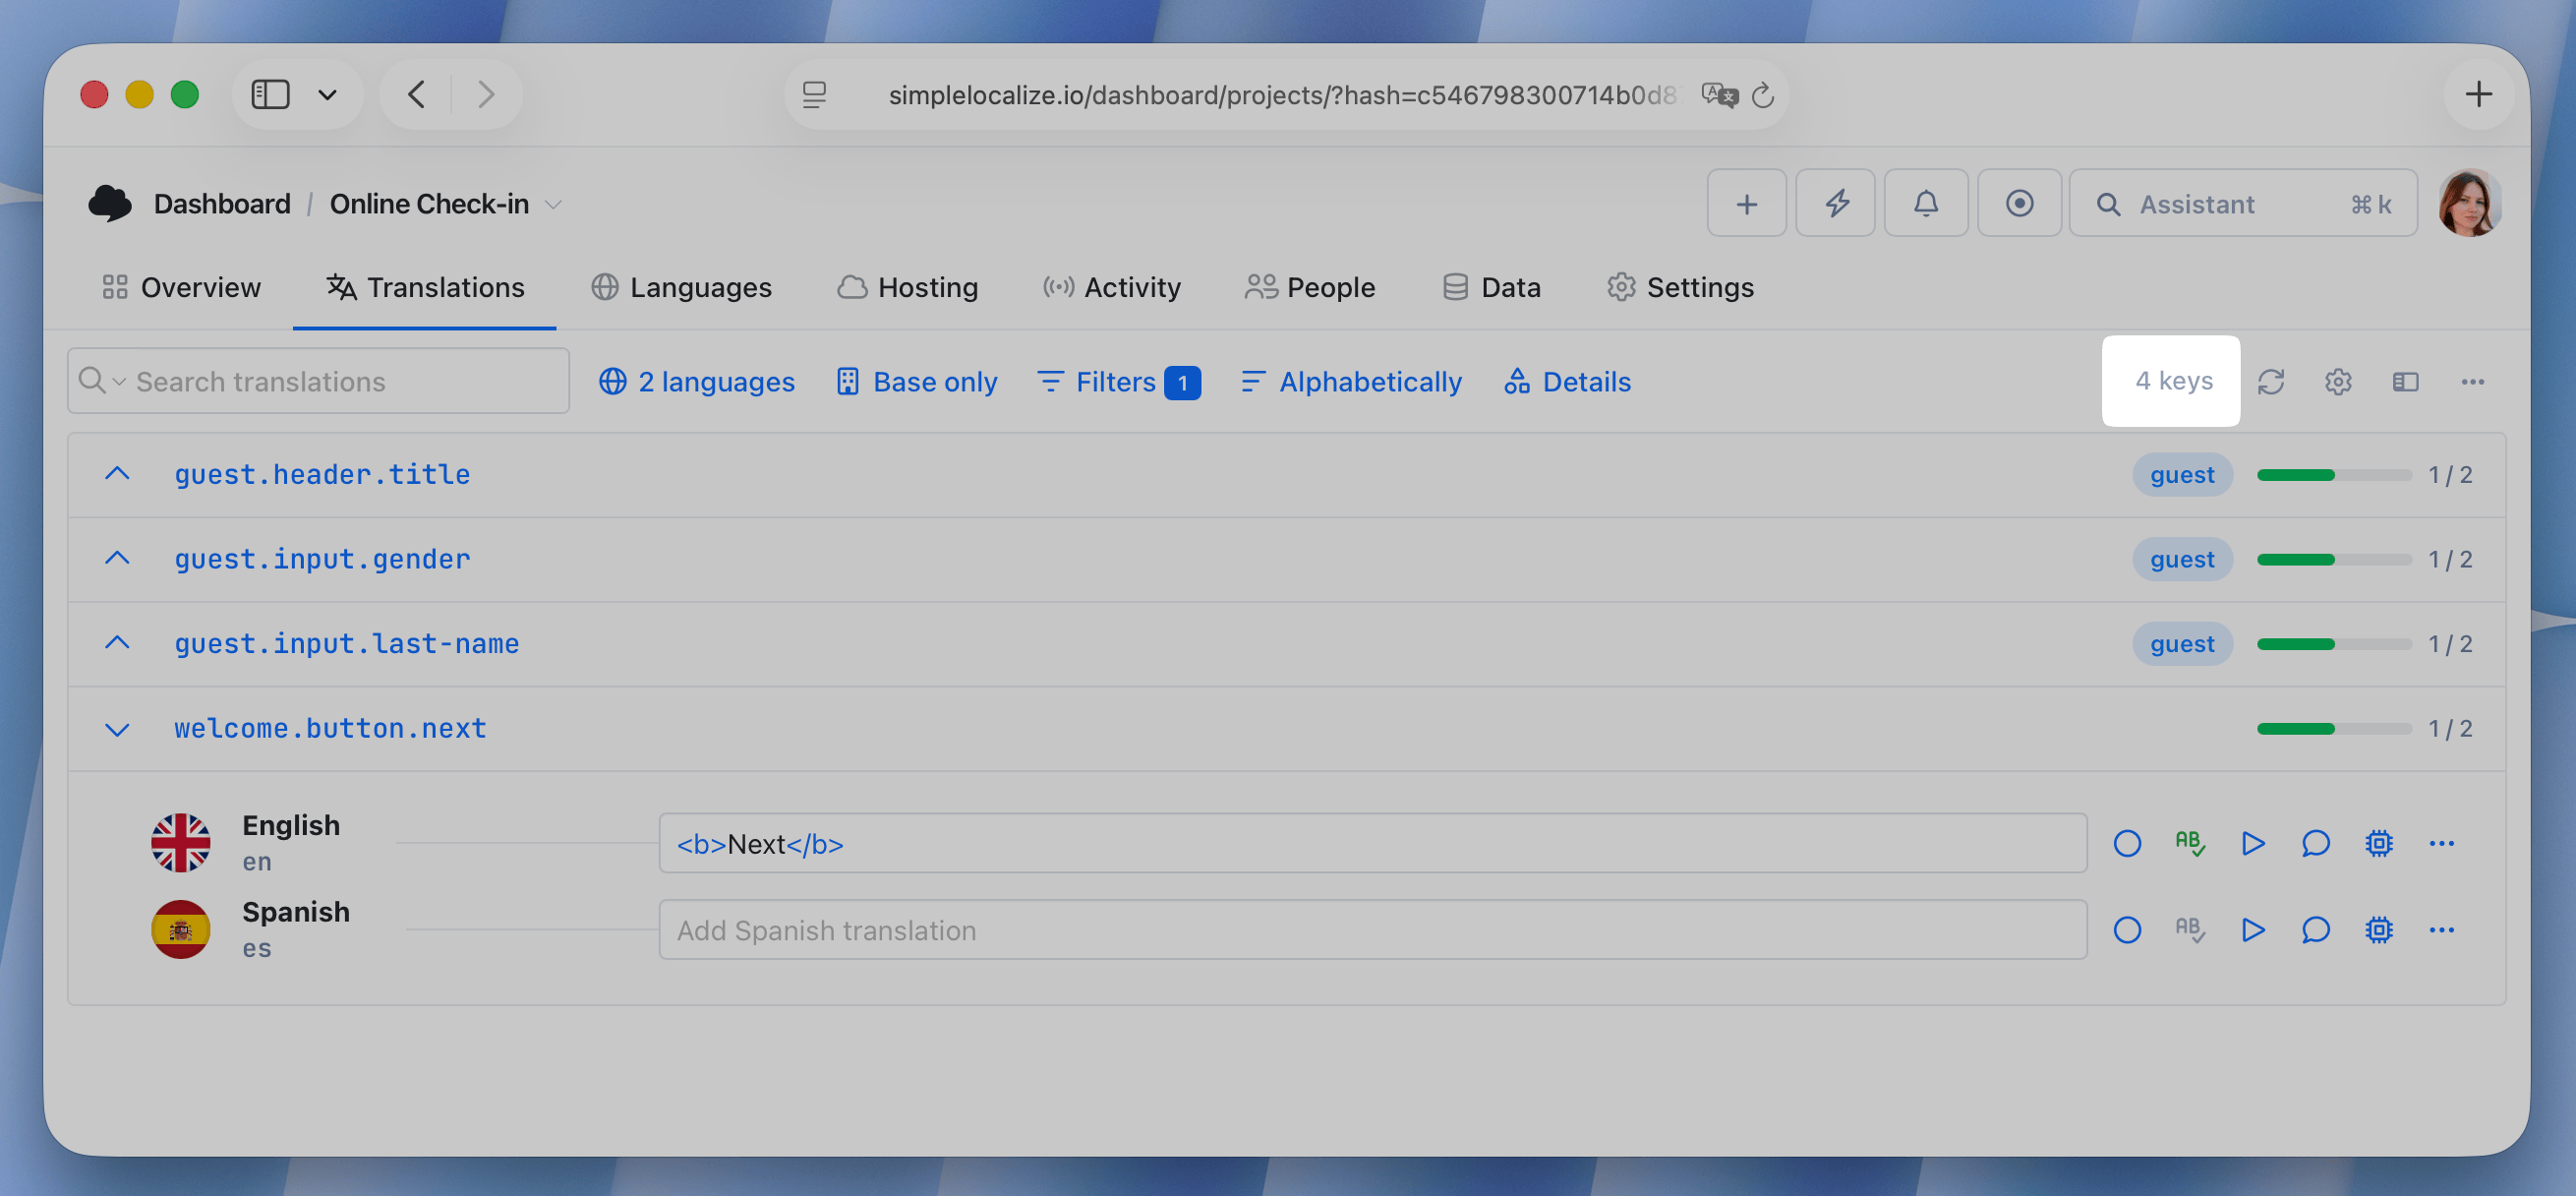Screen dimensions: 2576x1196
Task: Click the refresh translations icon beside 4 keys
Action: tap(2271, 381)
